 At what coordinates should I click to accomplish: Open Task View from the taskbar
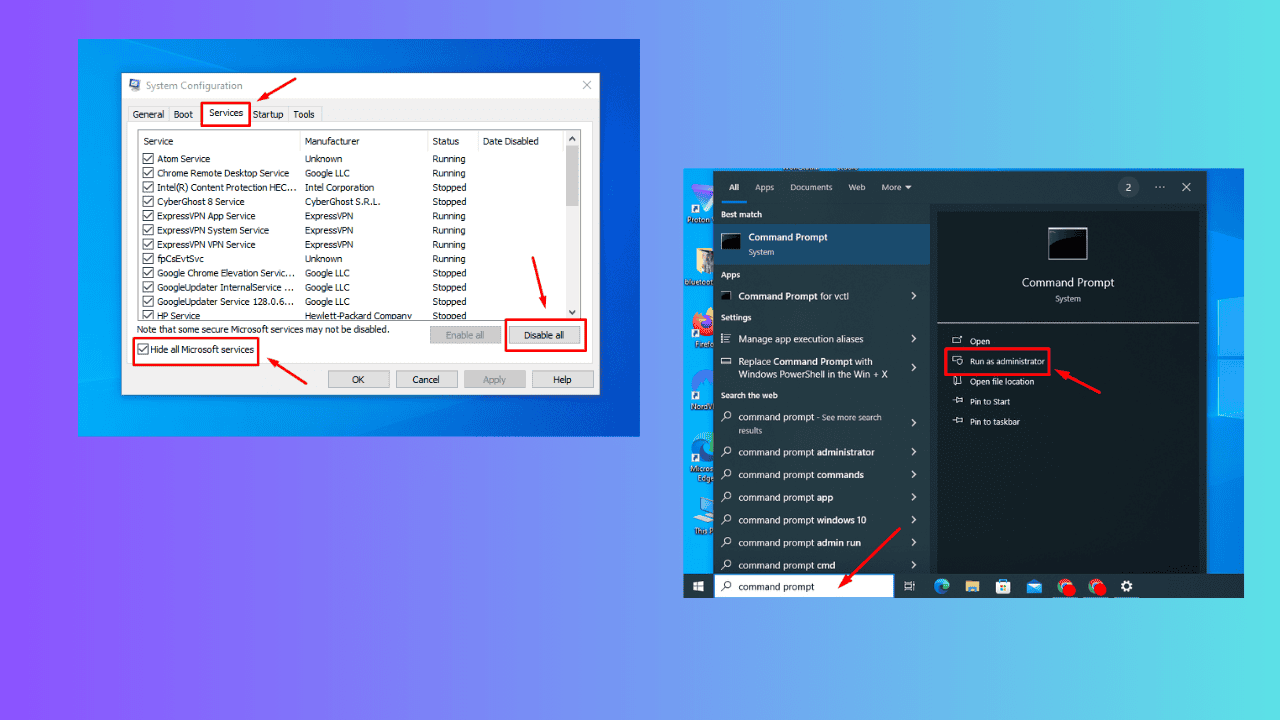click(909, 586)
